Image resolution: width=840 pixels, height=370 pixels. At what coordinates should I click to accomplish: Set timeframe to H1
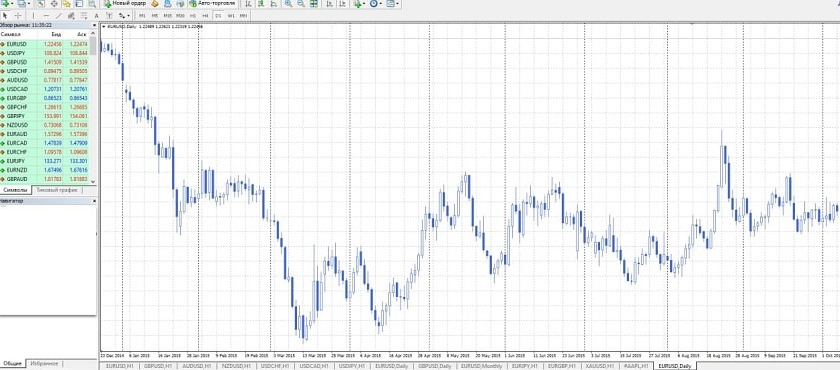pos(192,16)
